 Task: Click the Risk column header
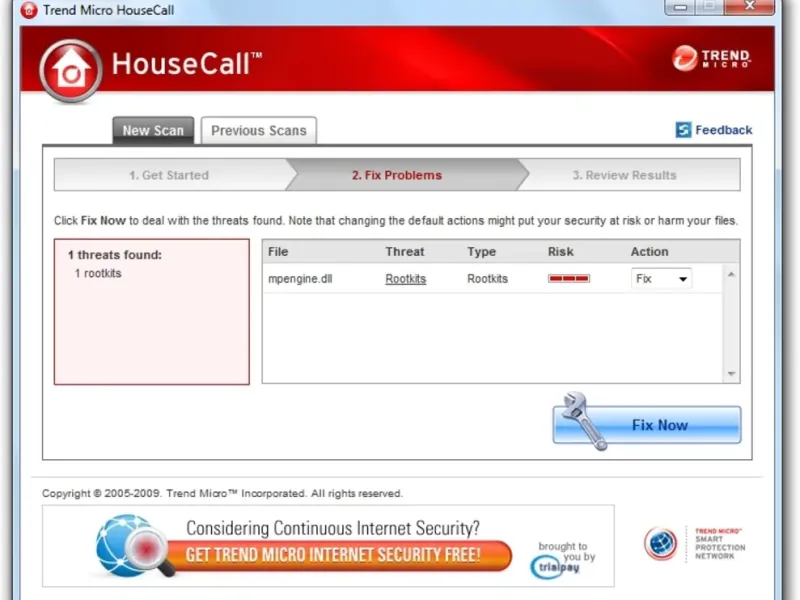point(561,252)
